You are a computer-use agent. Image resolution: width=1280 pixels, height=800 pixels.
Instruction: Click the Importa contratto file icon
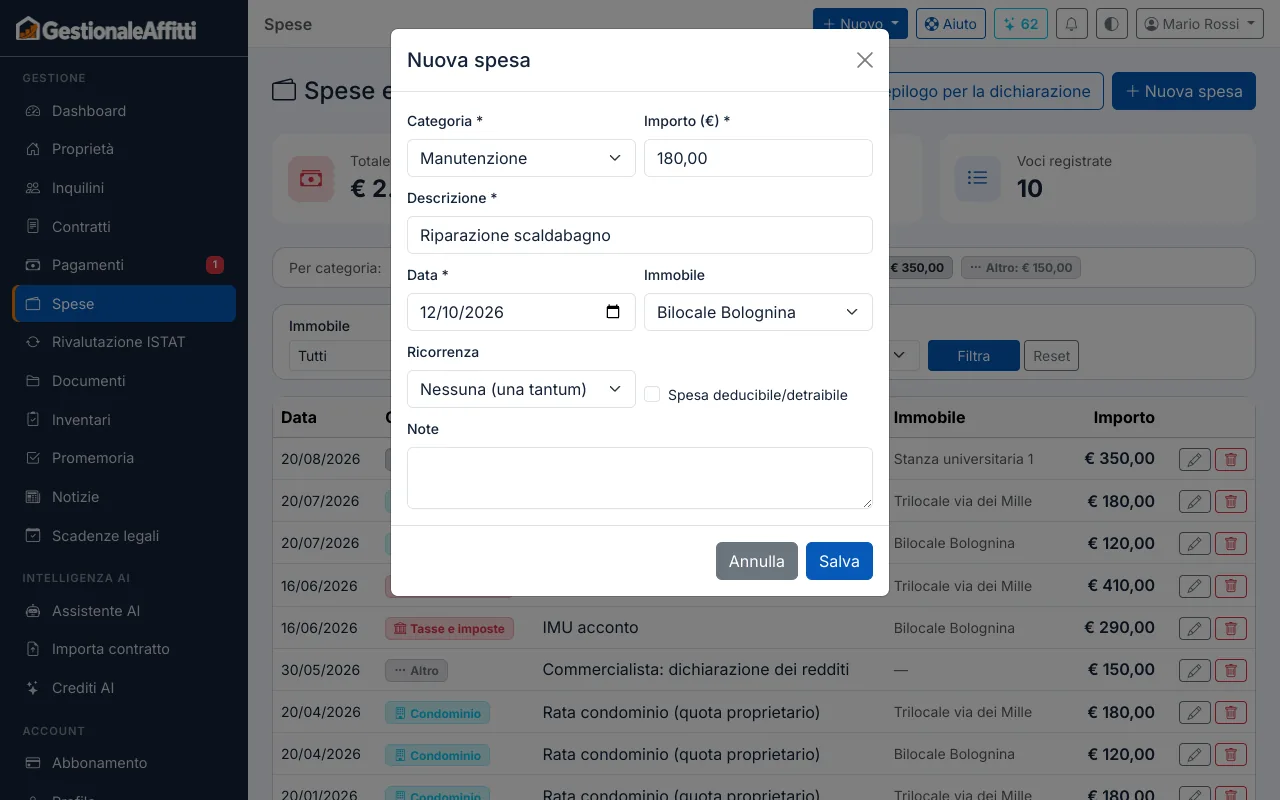[x=33, y=649]
